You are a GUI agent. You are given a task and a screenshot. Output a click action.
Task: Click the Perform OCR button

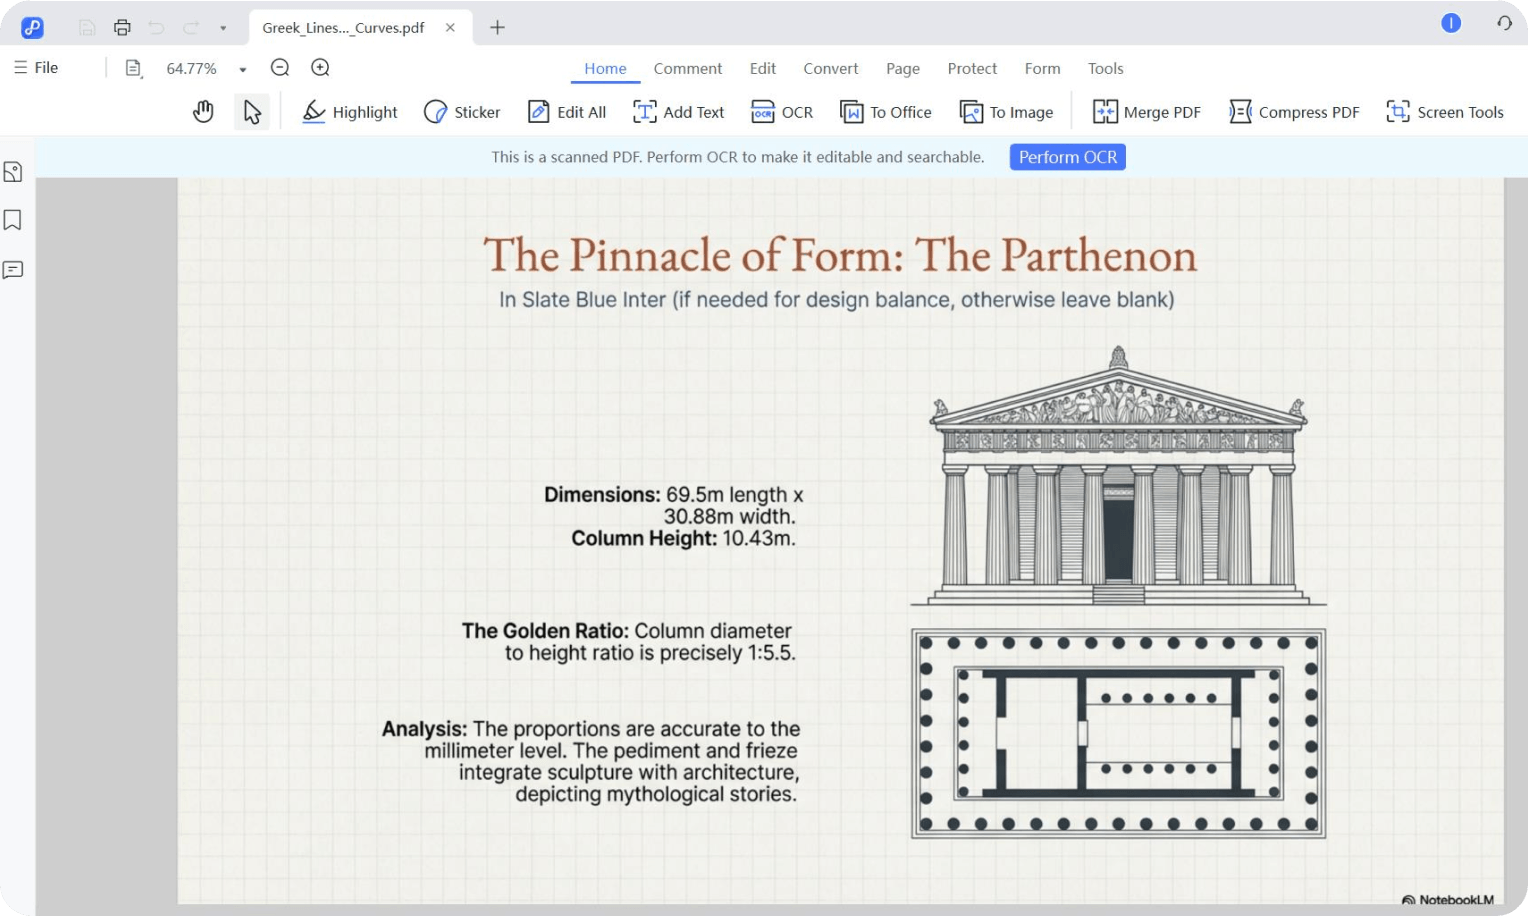click(x=1067, y=156)
